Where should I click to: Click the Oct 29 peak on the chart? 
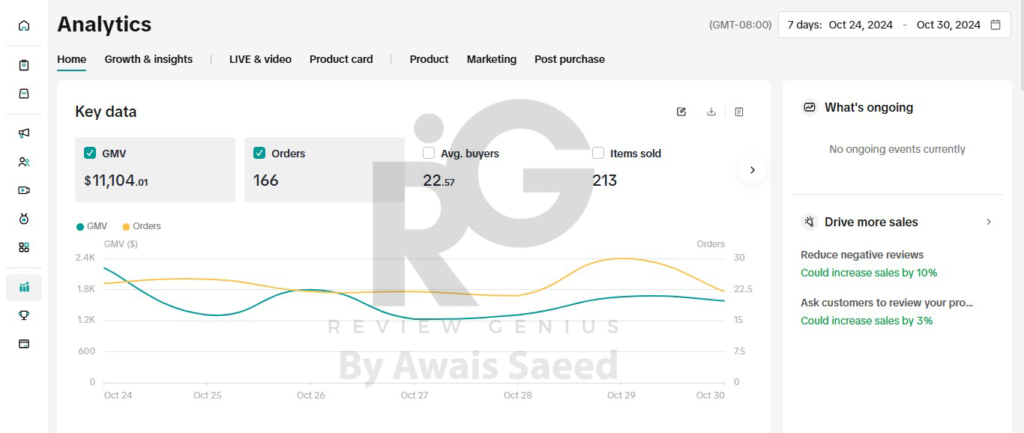621,259
